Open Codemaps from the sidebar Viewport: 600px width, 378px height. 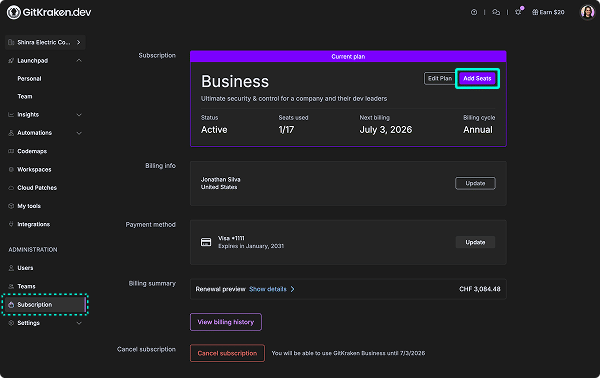point(32,151)
